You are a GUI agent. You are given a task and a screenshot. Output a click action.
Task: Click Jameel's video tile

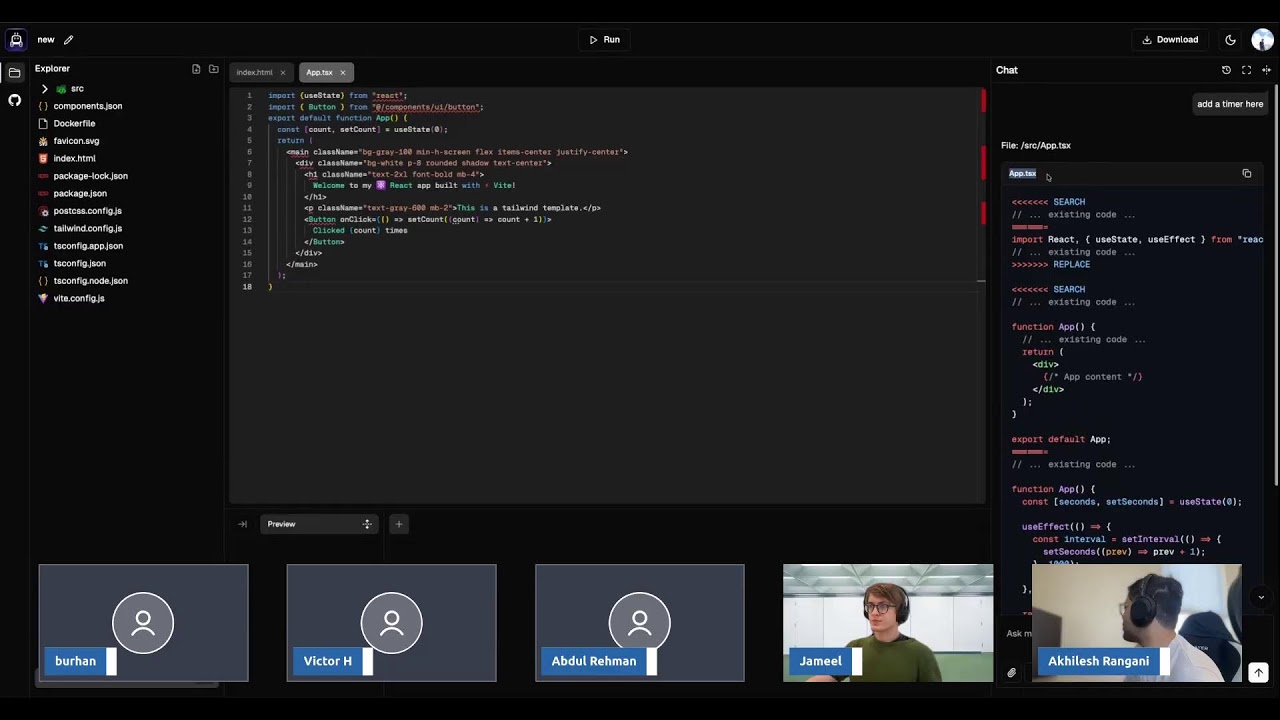pos(888,623)
